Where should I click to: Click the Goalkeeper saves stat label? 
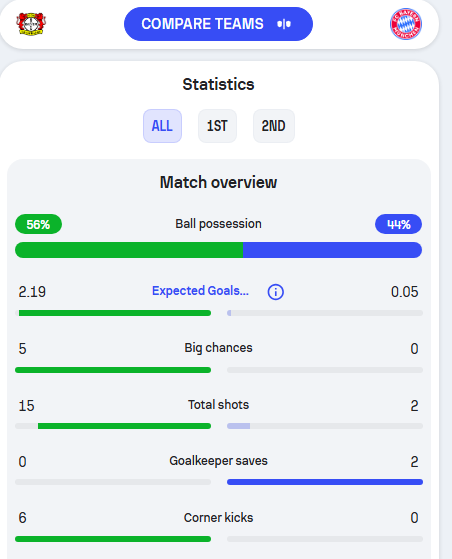[218, 461]
